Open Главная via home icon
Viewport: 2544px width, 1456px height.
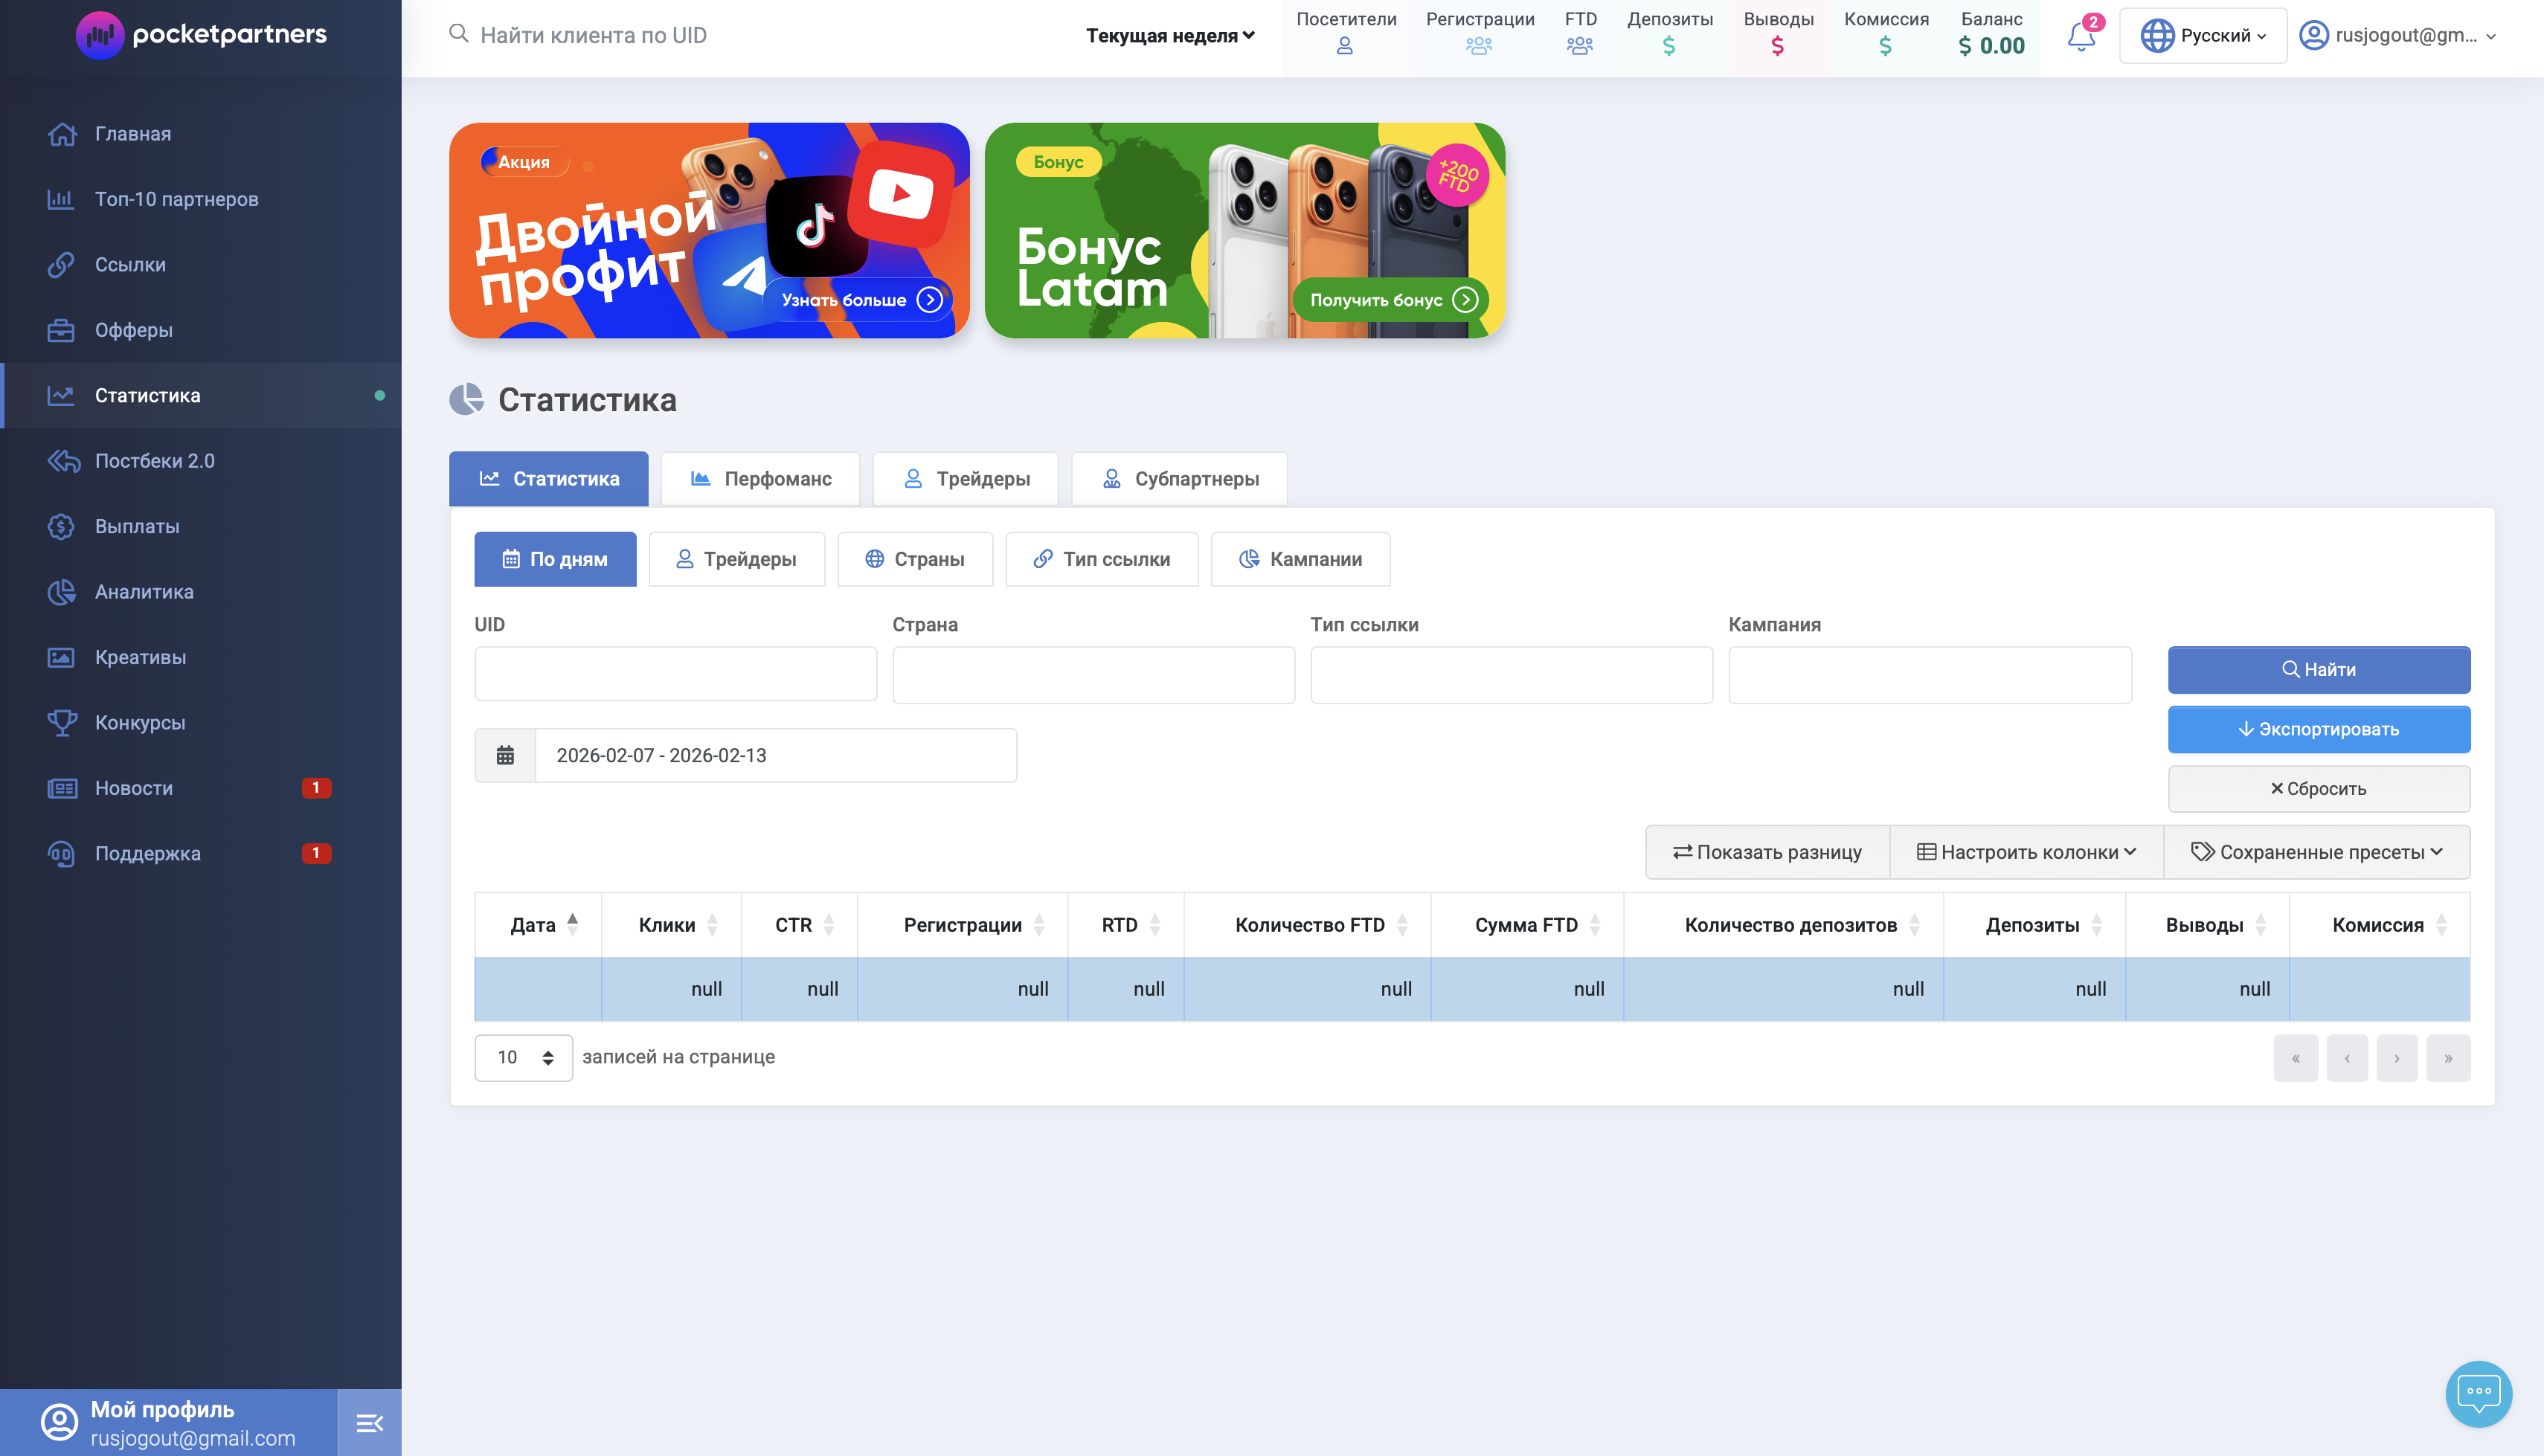click(62, 134)
